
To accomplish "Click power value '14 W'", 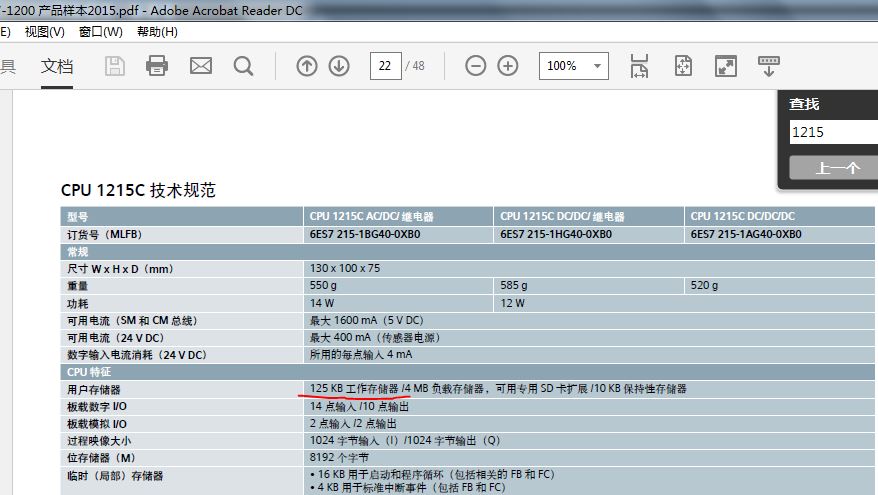I will [x=322, y=303].
